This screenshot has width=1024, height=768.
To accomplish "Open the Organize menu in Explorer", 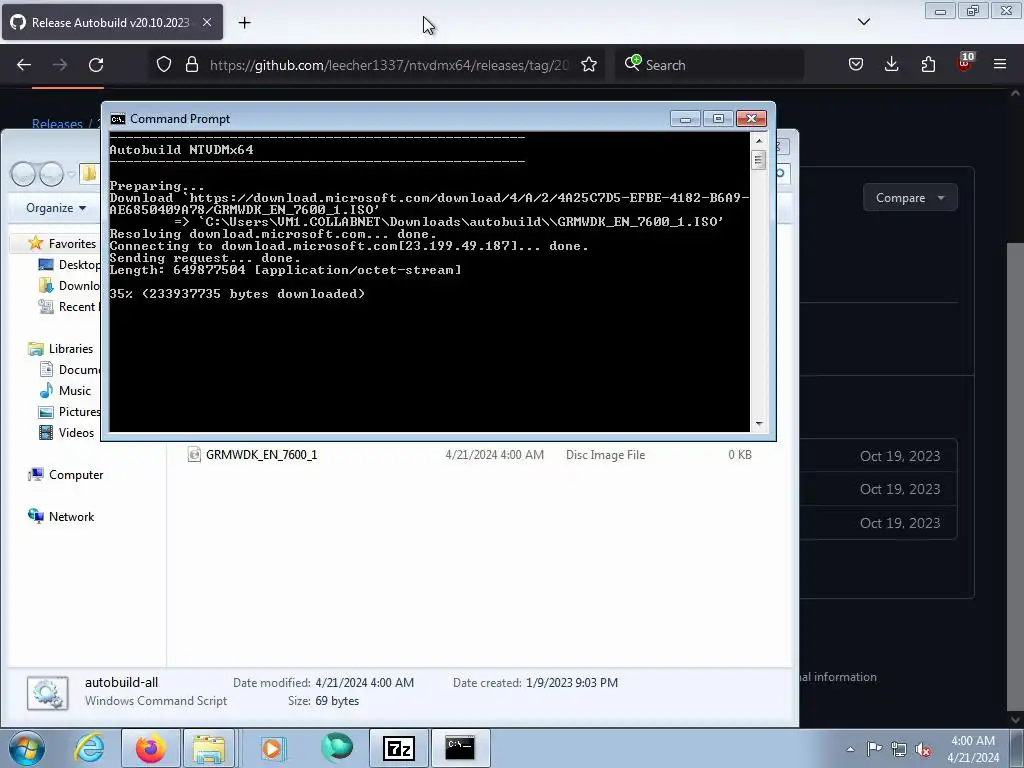I will pyautogui.click(x=56, y=208).
